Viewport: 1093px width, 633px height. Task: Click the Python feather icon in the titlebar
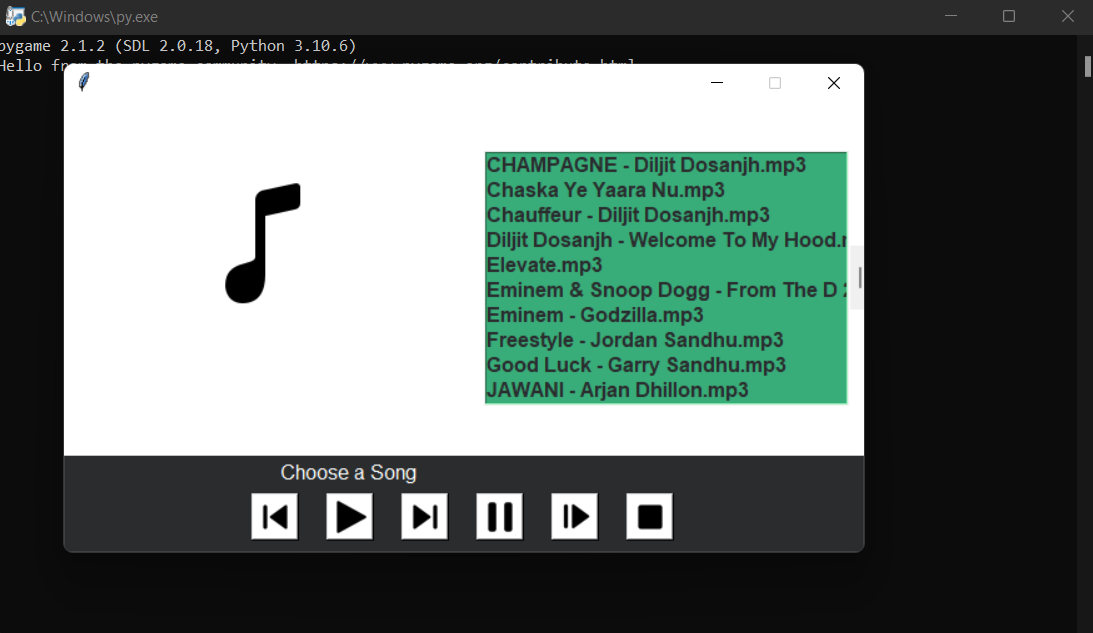[83, 82]
